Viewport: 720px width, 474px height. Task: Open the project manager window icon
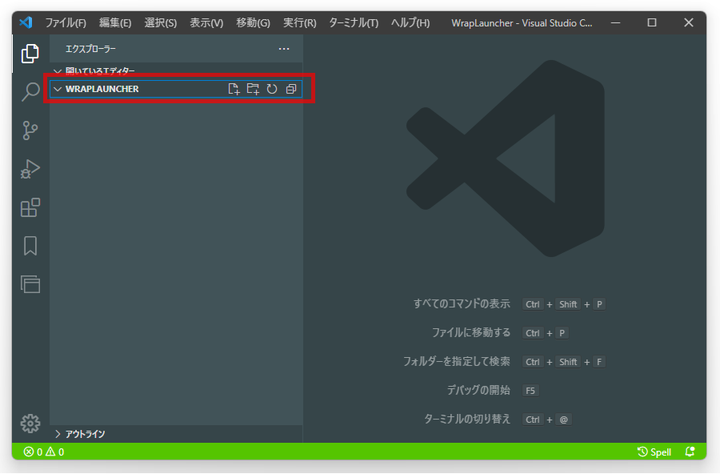(x=30, y=284)
